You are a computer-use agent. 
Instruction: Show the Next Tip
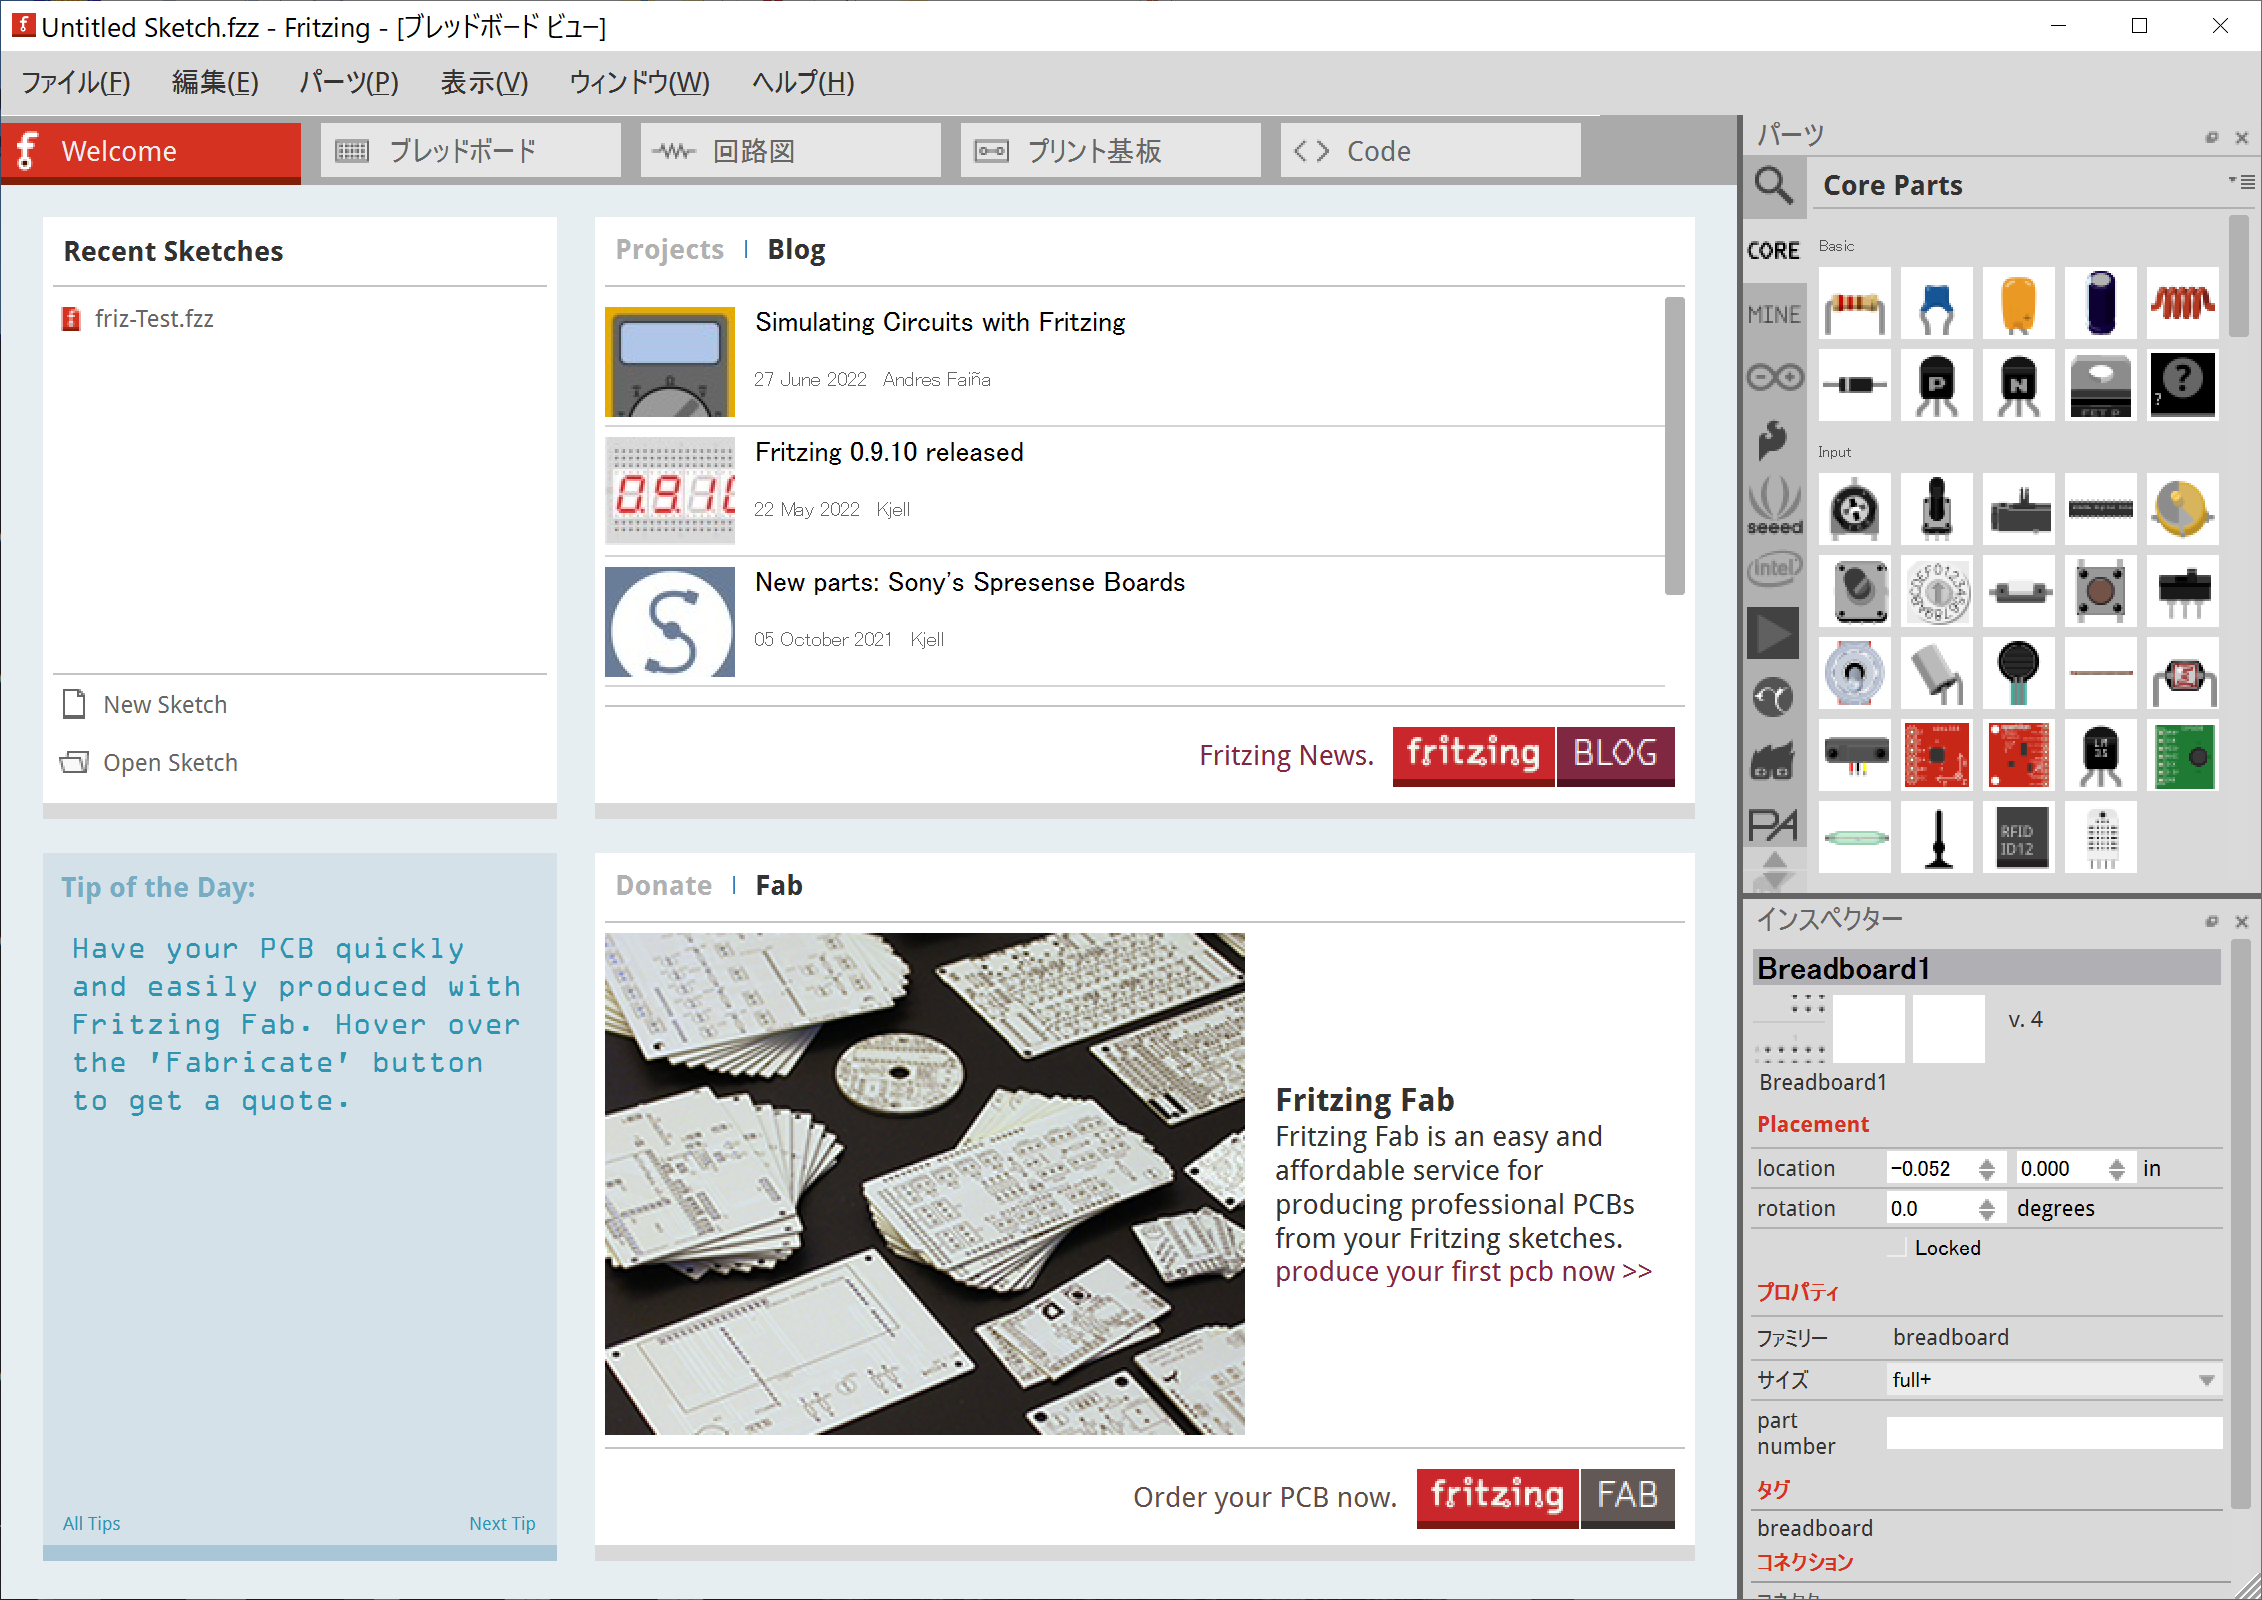(502, 1524)
